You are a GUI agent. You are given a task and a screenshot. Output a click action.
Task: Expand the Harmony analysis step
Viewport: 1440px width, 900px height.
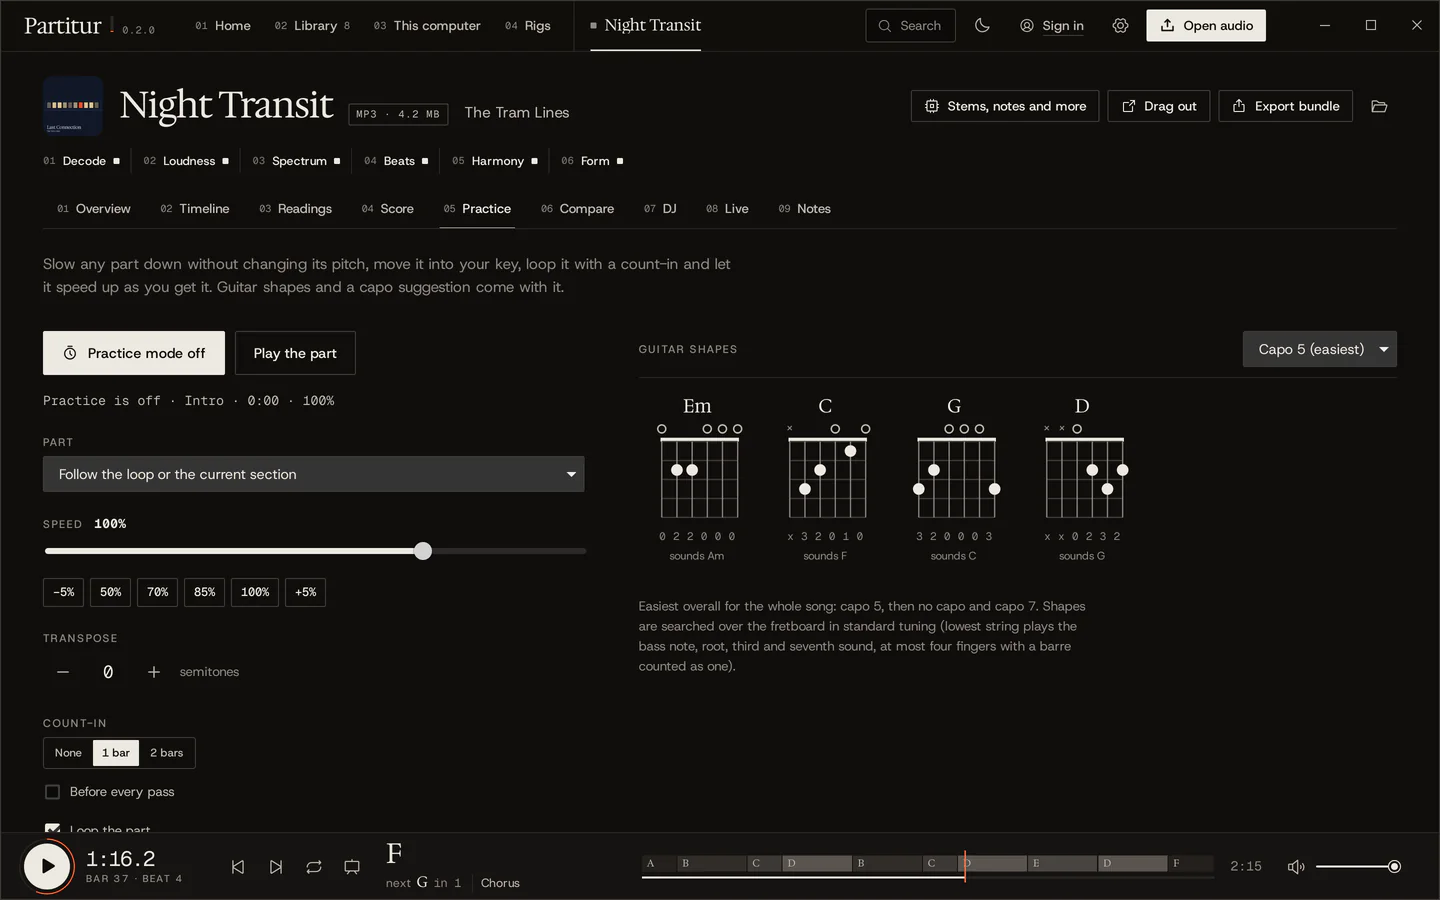[x=495, y=161]
